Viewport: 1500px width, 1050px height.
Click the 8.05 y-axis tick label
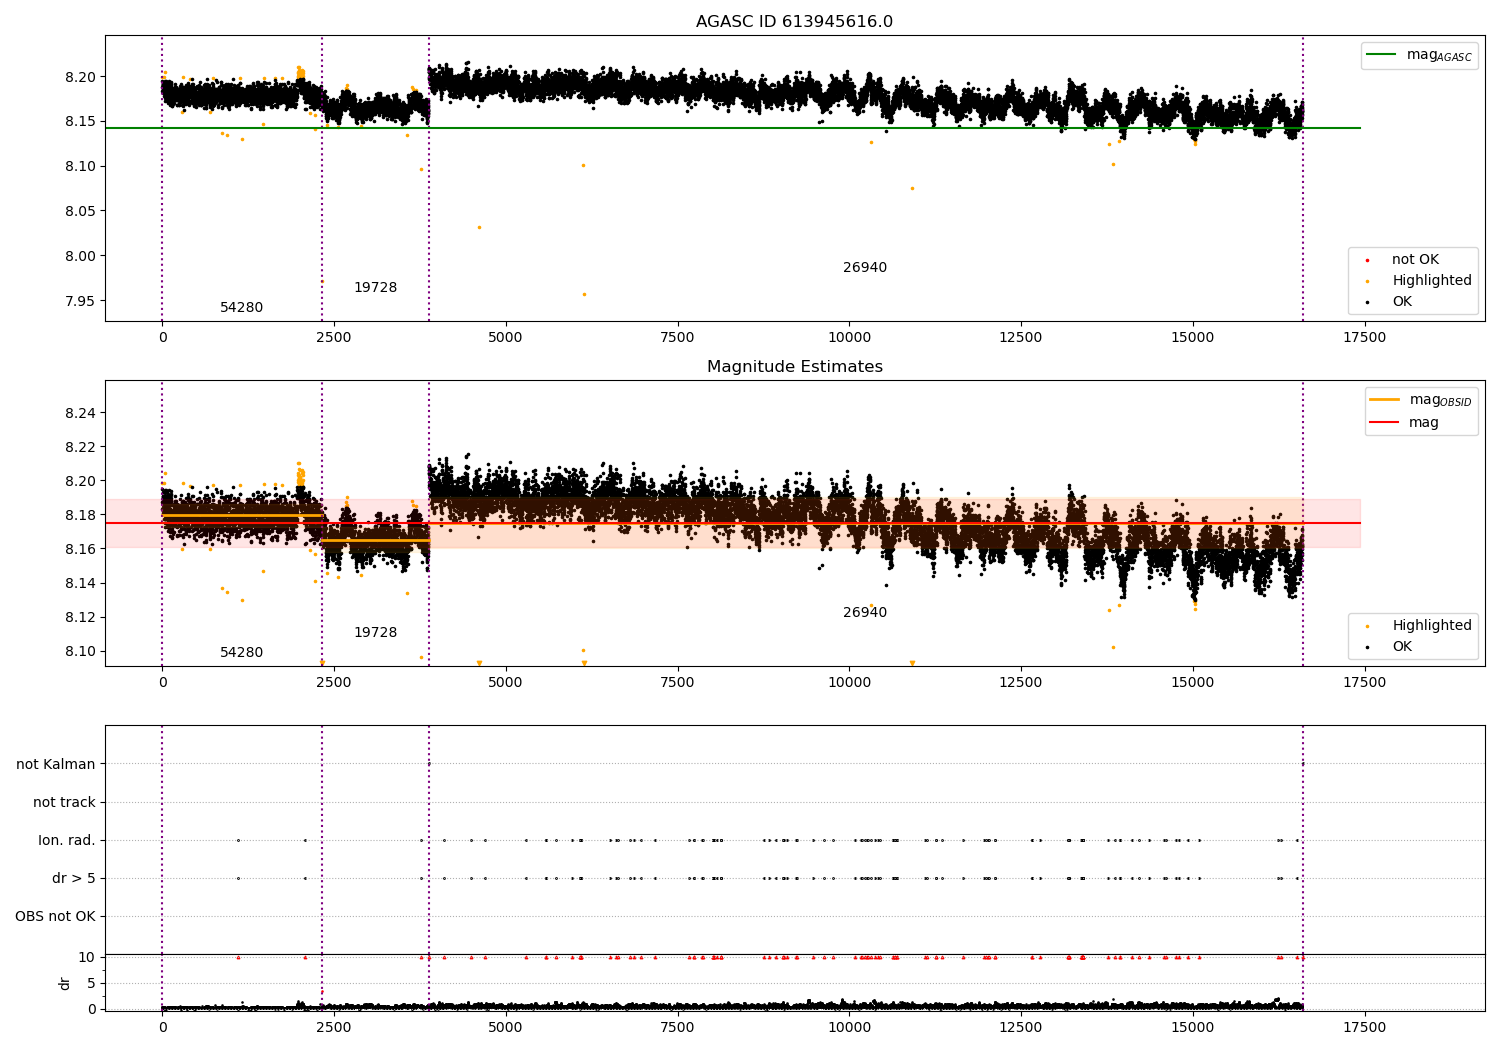79,211
